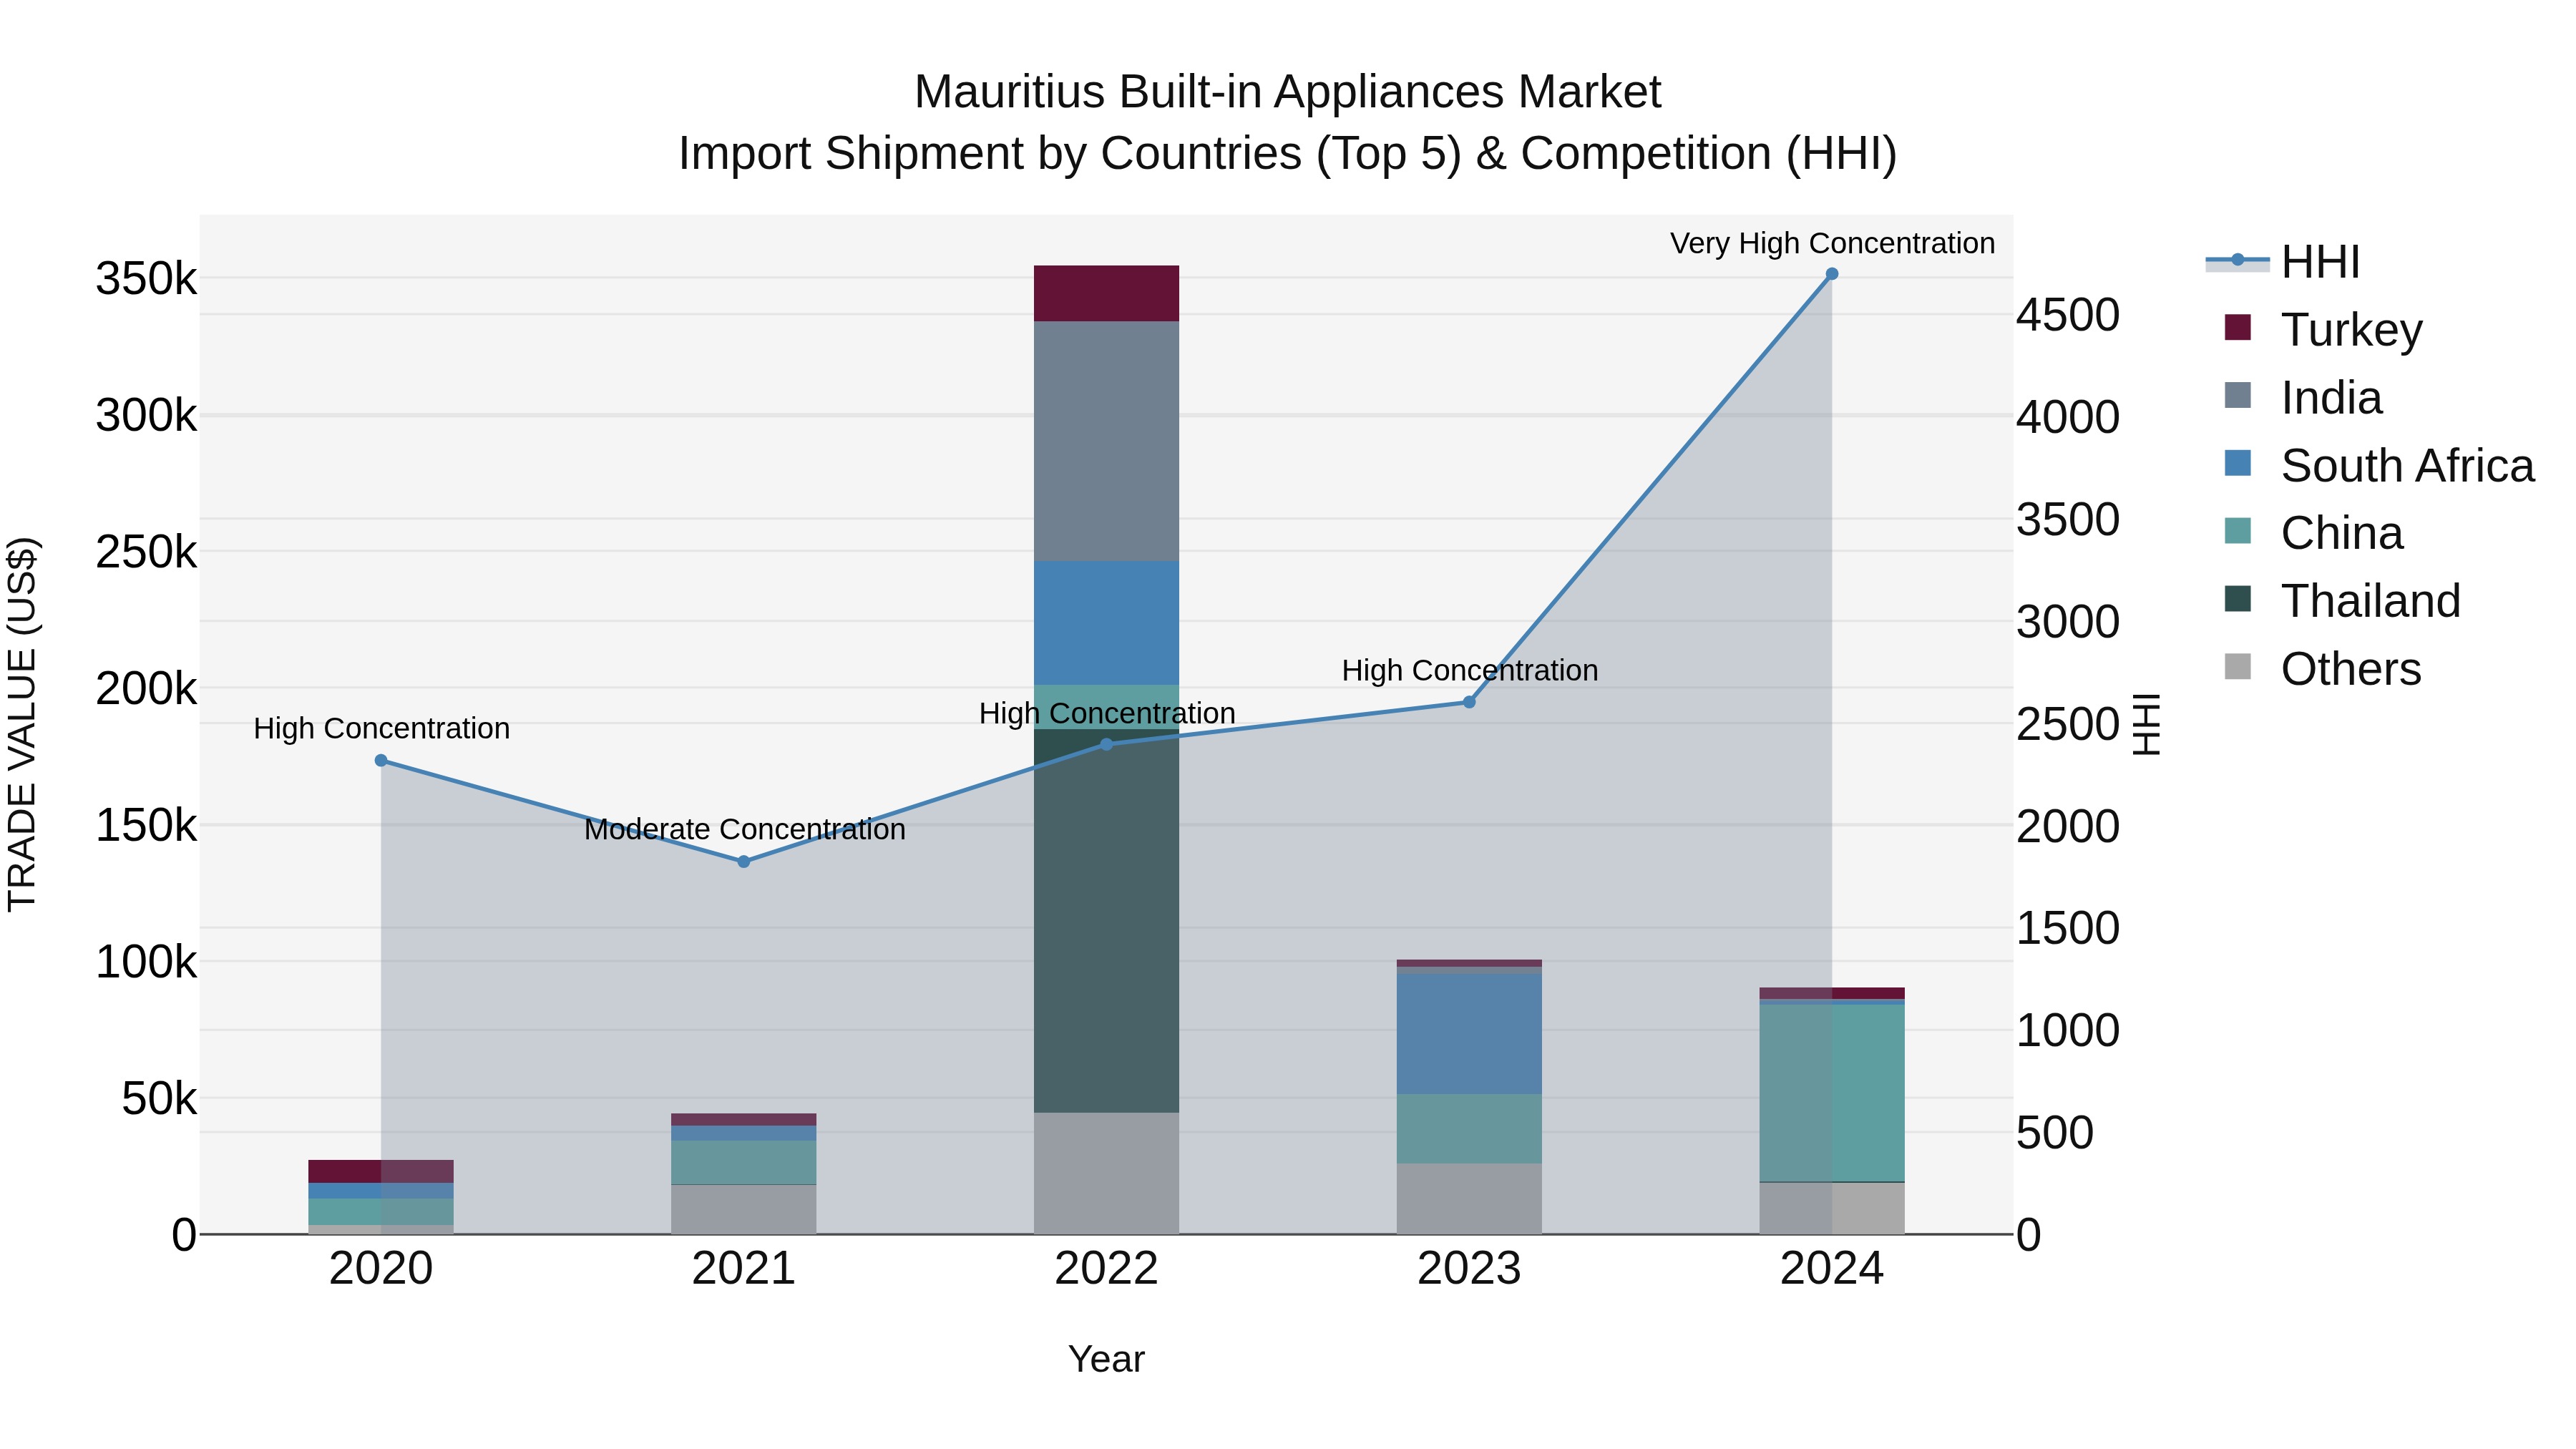Click the China segment of 2024 bar
This screenshot has width=2576, height=1449.
[1832, 1093]
